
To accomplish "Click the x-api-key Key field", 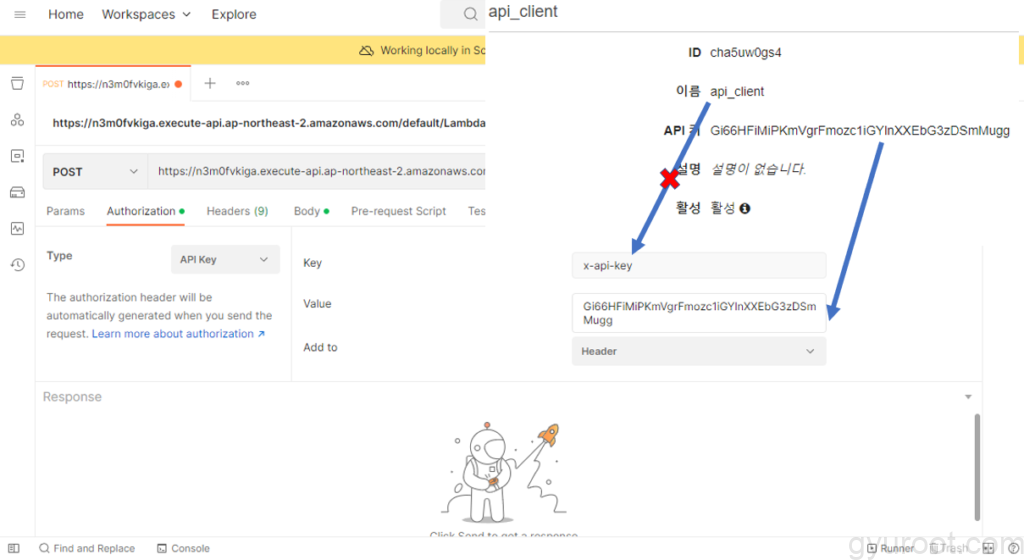I will tap(698, 266).
